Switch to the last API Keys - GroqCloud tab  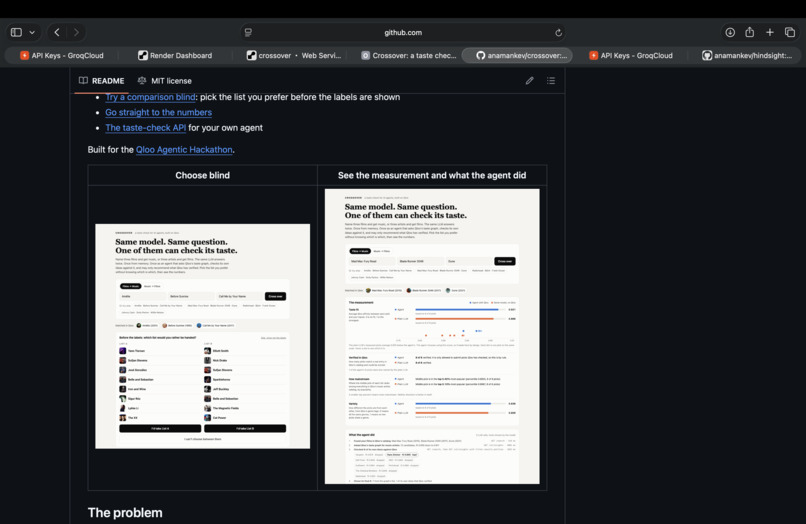[x=631, y=56]
